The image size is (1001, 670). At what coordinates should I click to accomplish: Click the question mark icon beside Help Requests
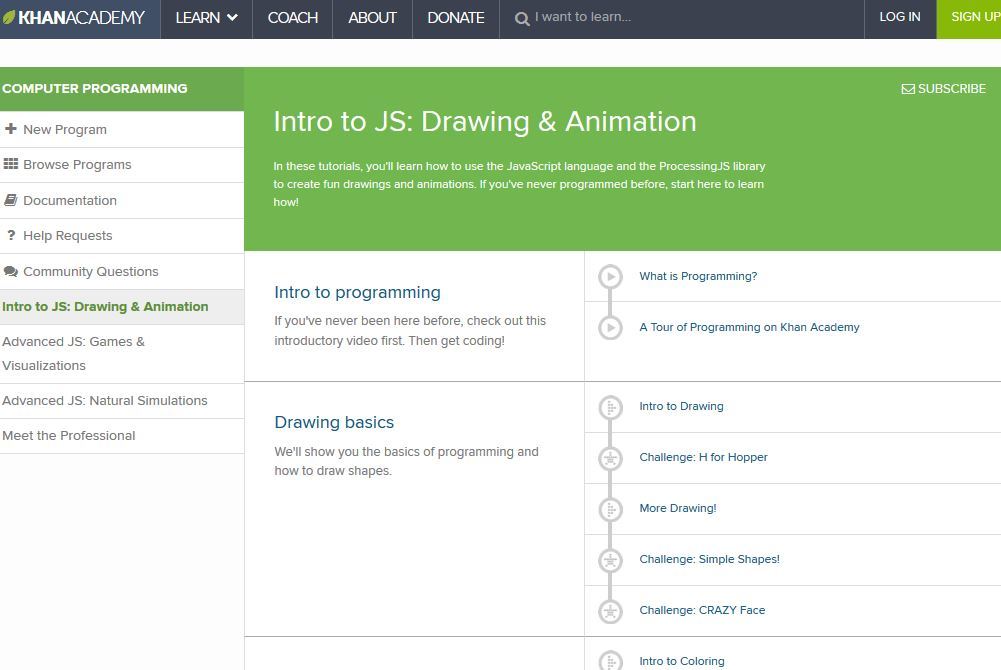point(11,235)
